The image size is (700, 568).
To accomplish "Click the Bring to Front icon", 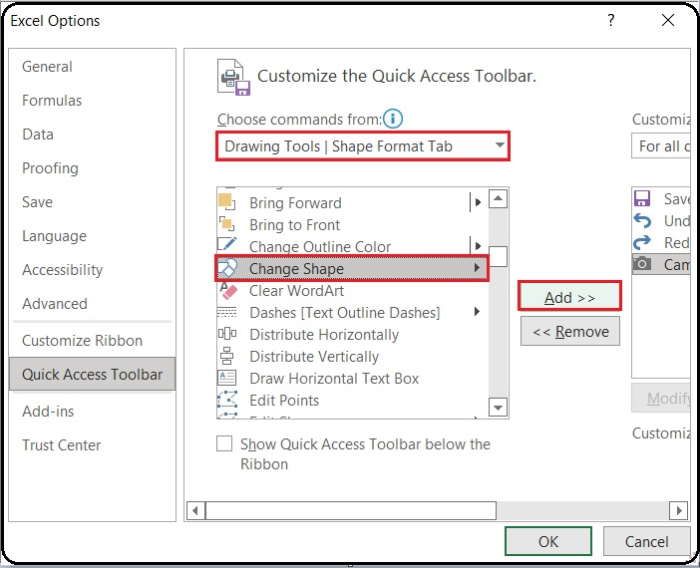I will [x=227, y=225].
